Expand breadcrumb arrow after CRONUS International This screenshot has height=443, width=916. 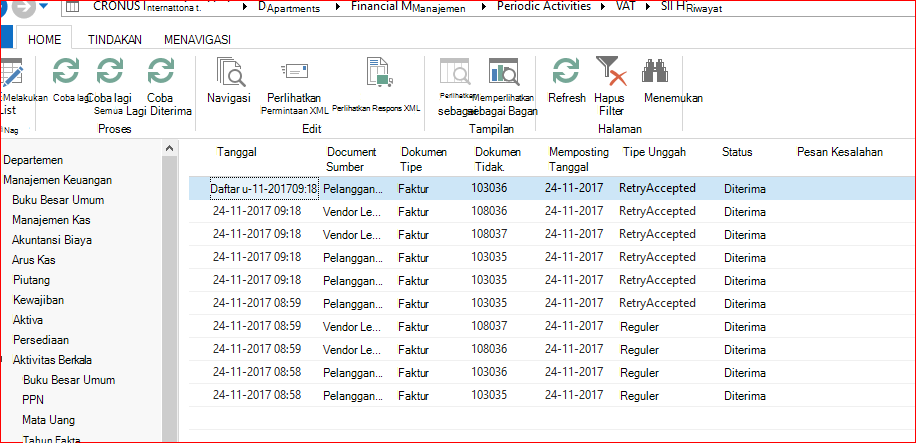pyautogui.click(x=245, y=8)
